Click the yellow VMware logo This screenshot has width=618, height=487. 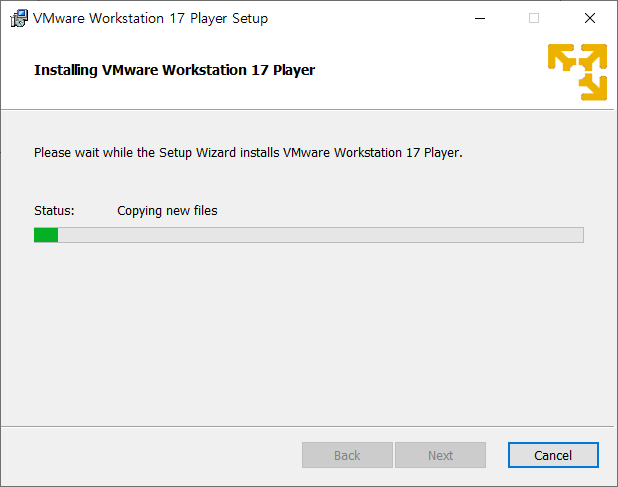coord(577,72)
